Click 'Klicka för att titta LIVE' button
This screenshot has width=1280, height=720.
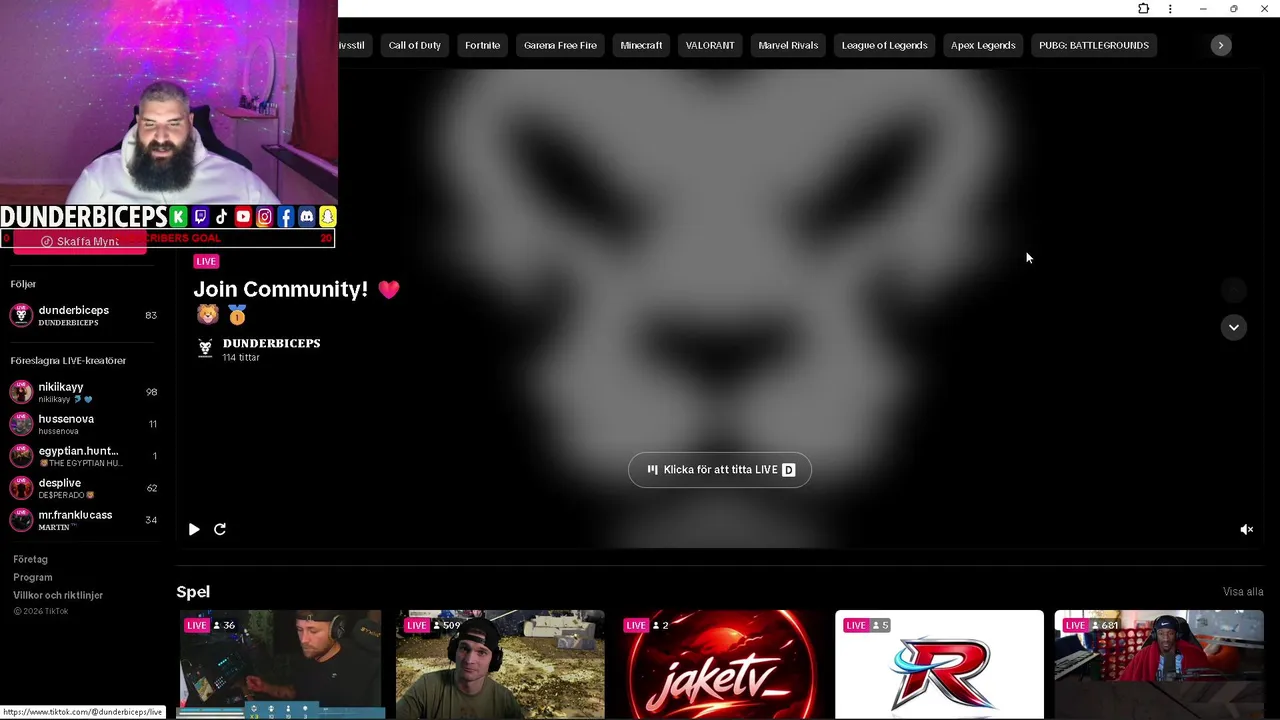pos(720,470)
